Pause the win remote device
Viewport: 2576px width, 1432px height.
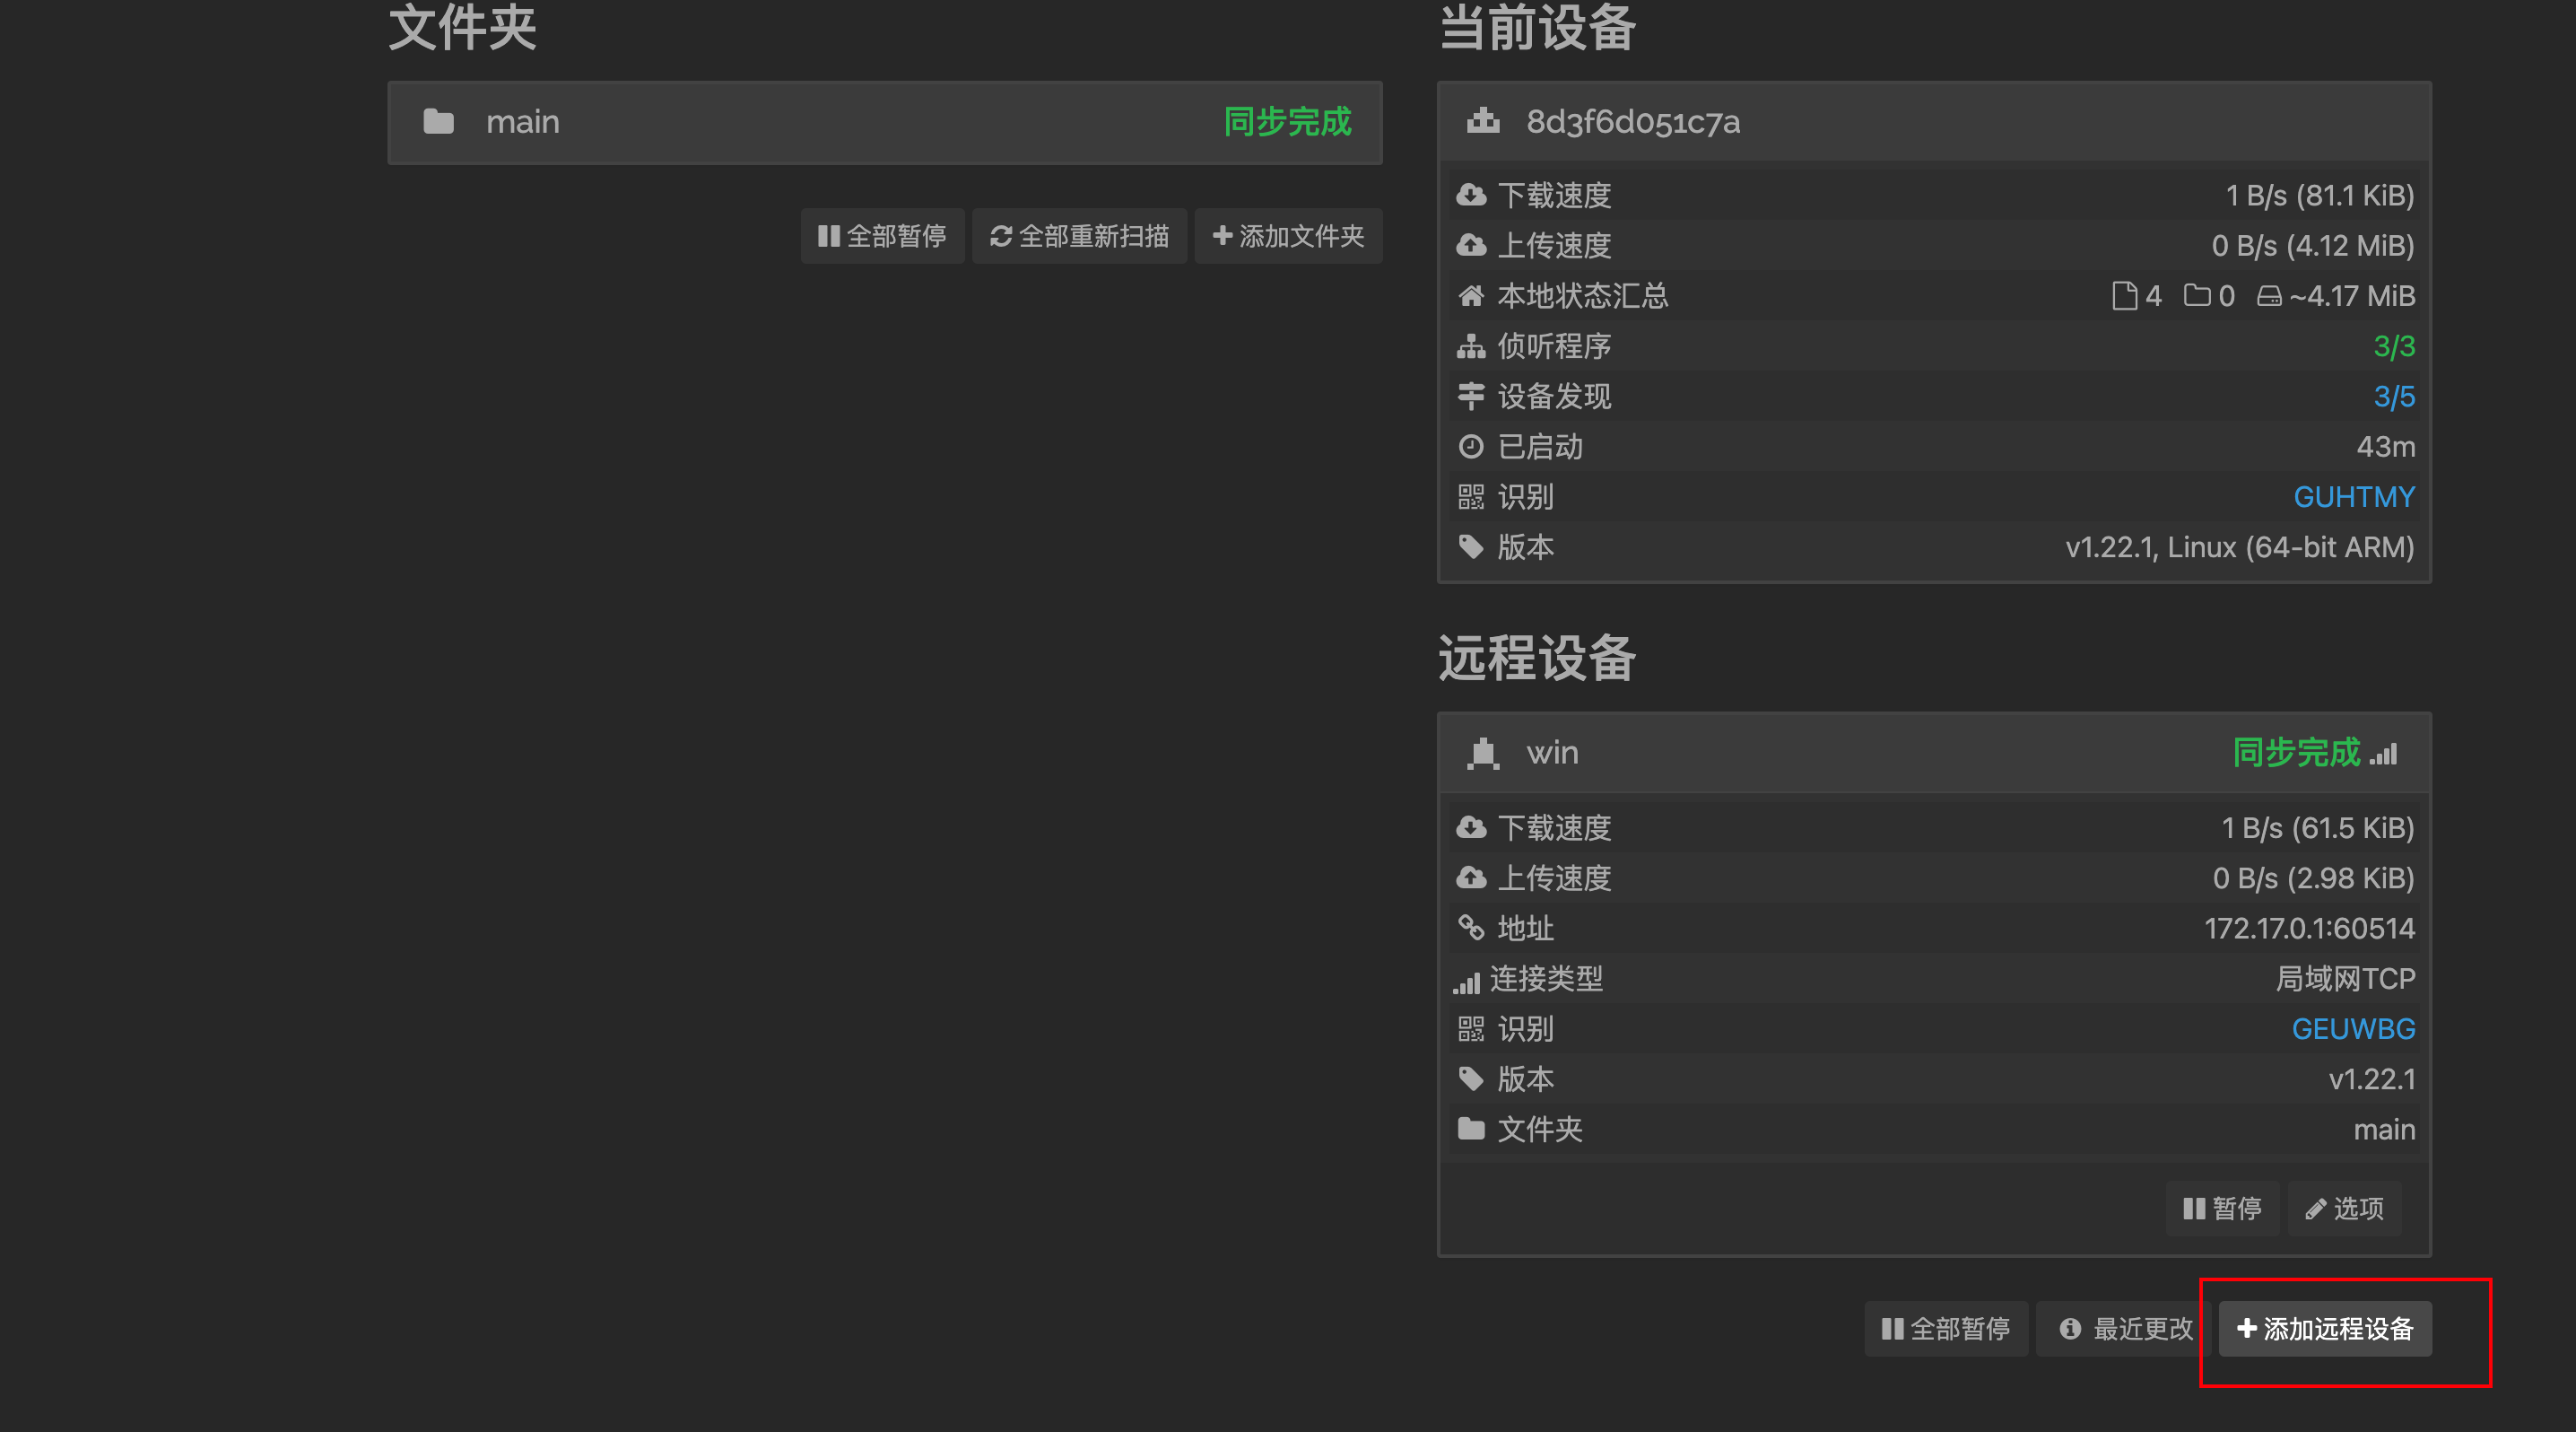2222,1209
